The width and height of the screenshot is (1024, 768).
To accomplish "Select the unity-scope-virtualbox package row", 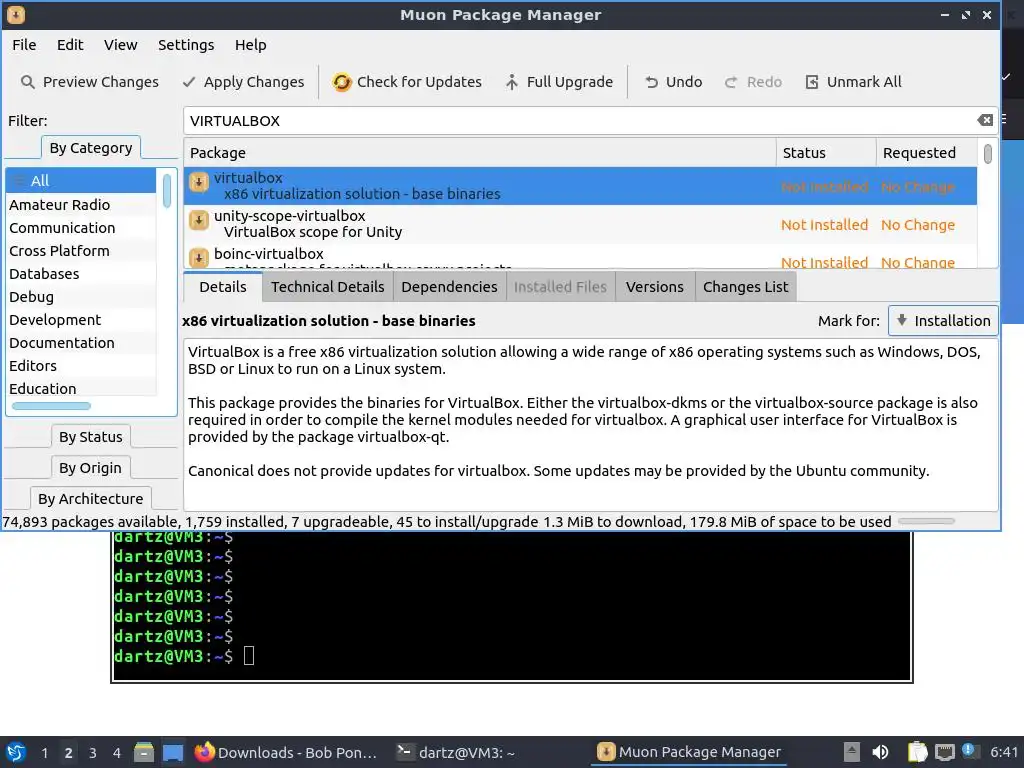I will [581, 224].
